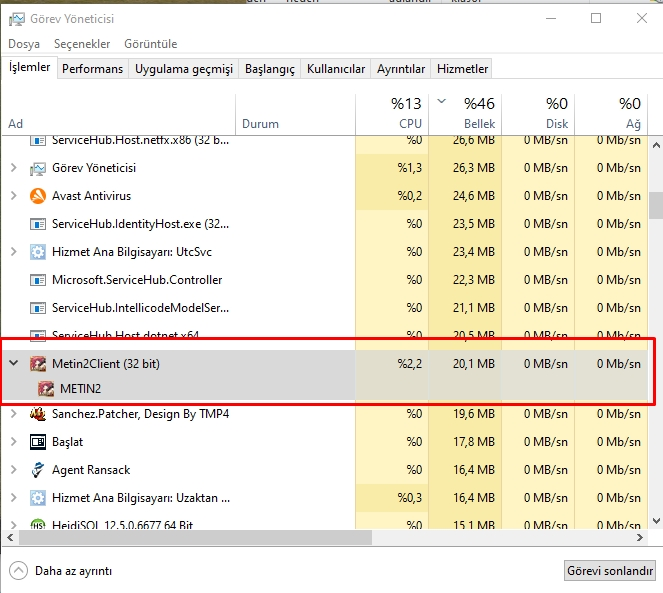Sort by the Durum column header
The image size is (663, 593).
295,114
